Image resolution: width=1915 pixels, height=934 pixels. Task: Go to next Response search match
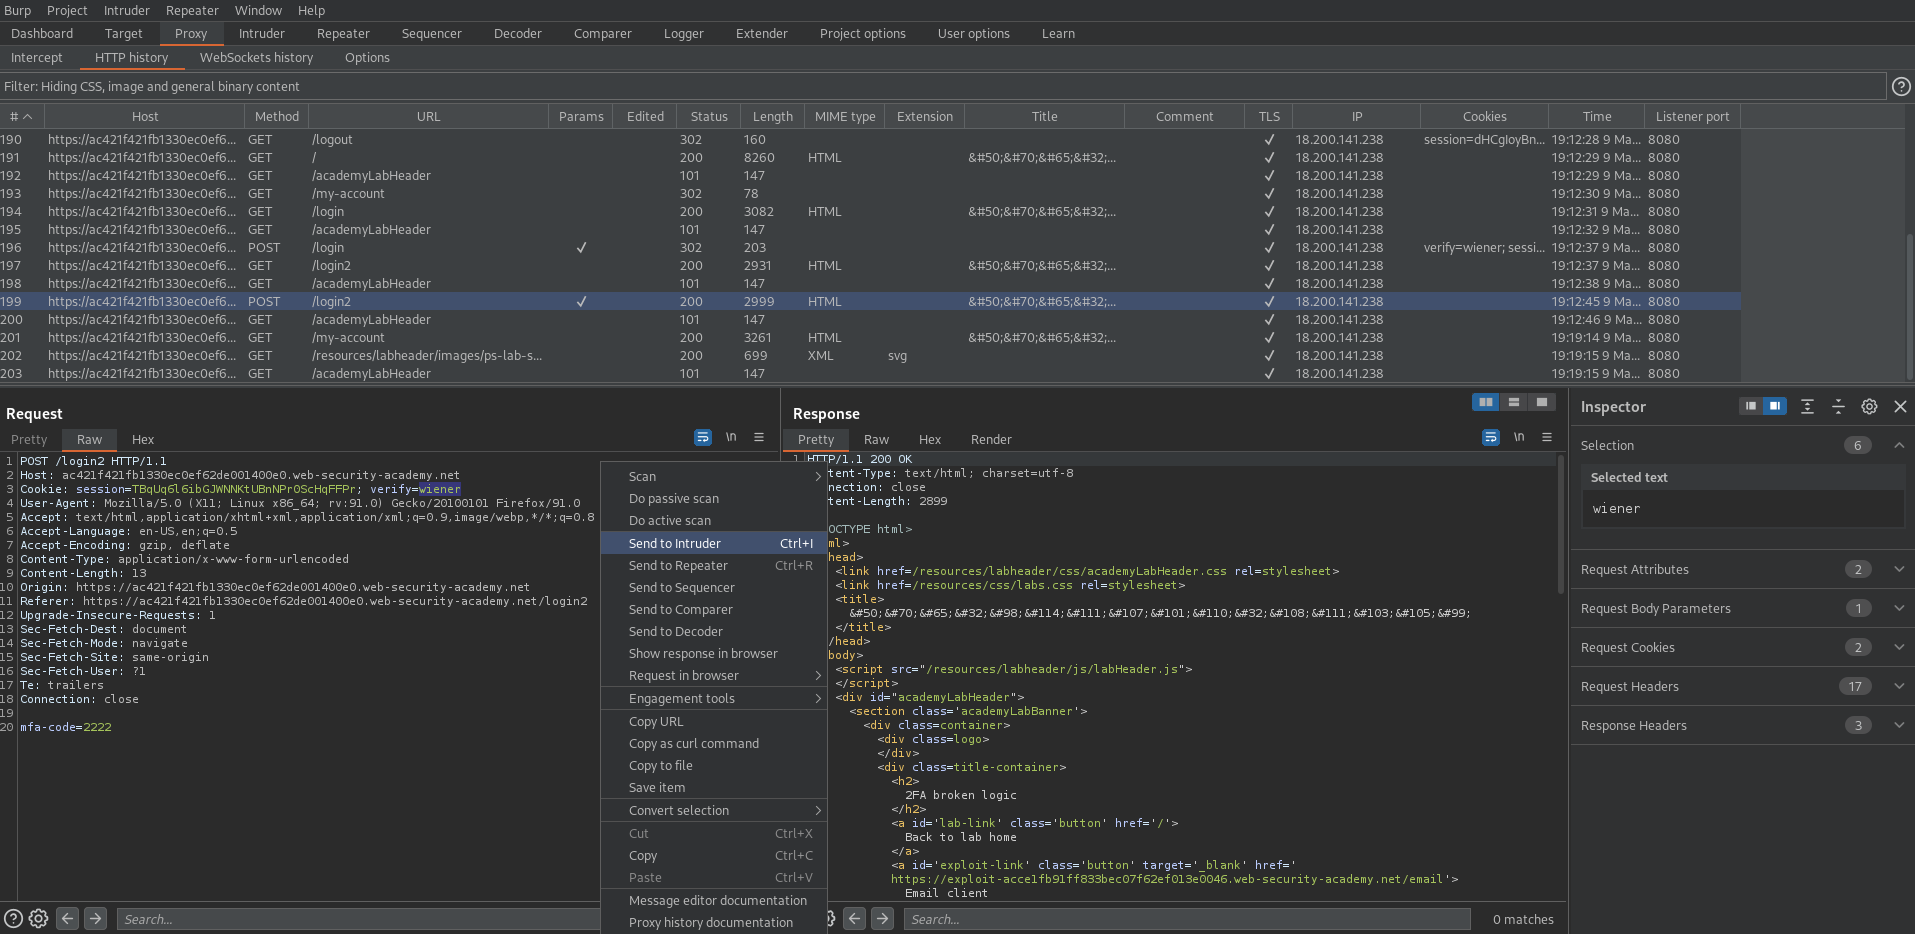(882, 918)
